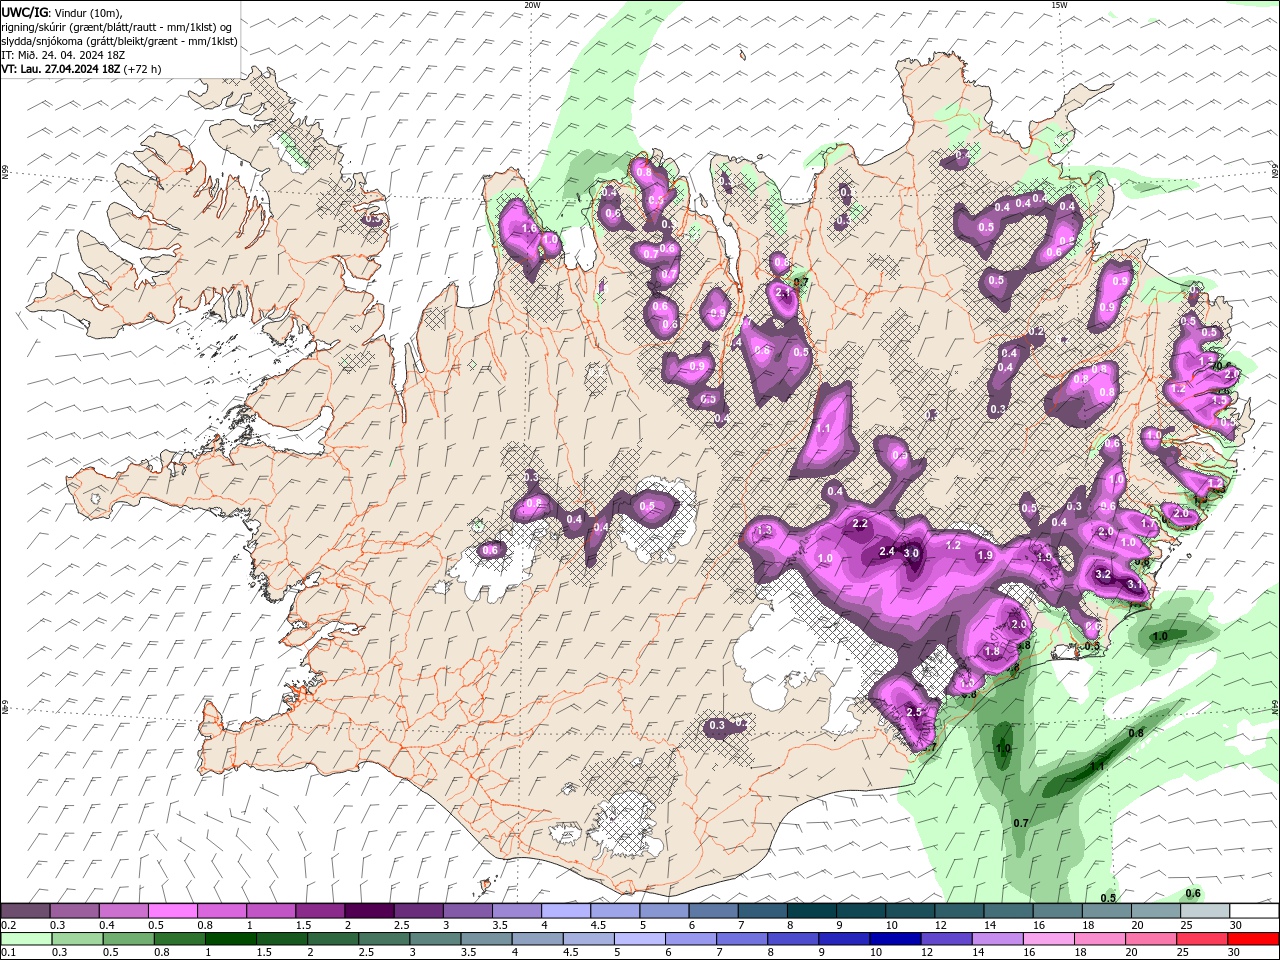Choose the darkest green 1 swatch in lower bar
Image resolution: width=1280 pixels, height=960 pixels.
point(230,939)
